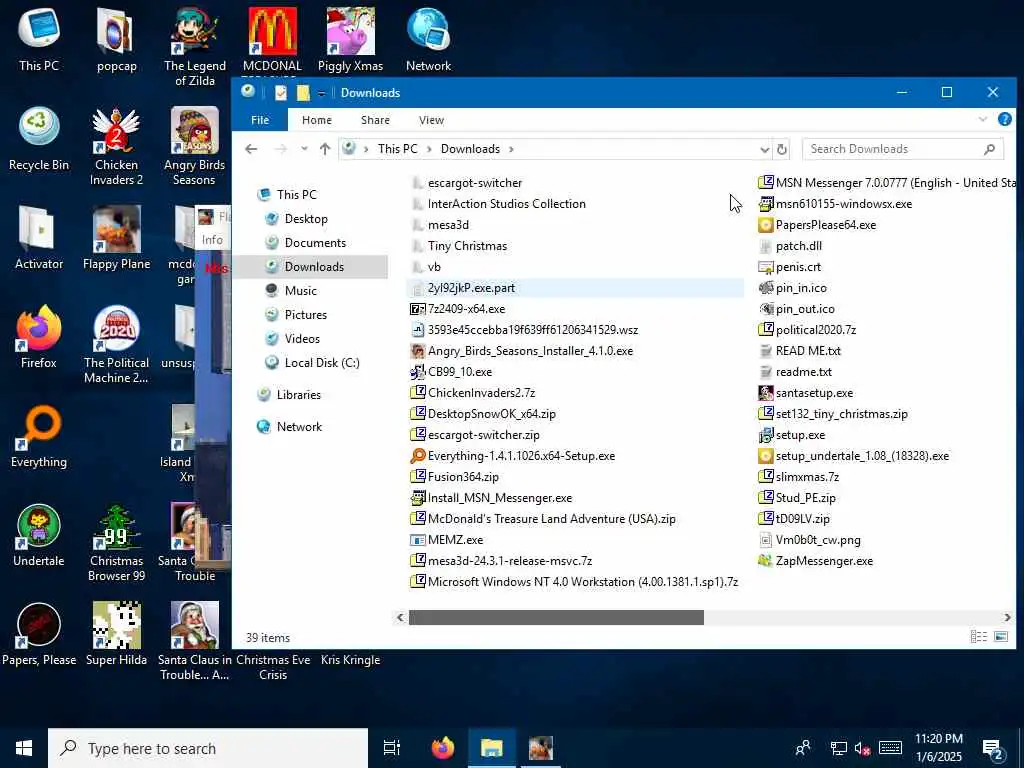Screen dimensions: 1024x768
Task: Select the Christmas Browser 99 desktop icon
Action: [x=116, y=542]
